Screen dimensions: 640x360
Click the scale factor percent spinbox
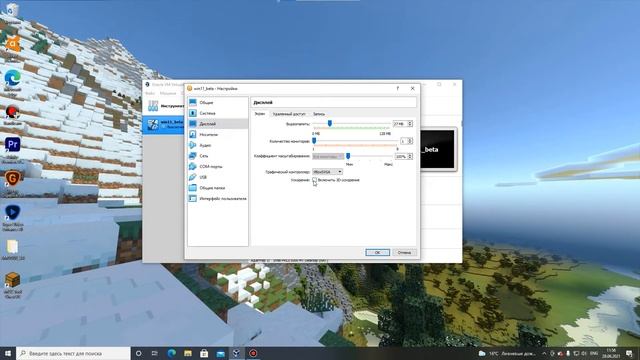[404, 156]
